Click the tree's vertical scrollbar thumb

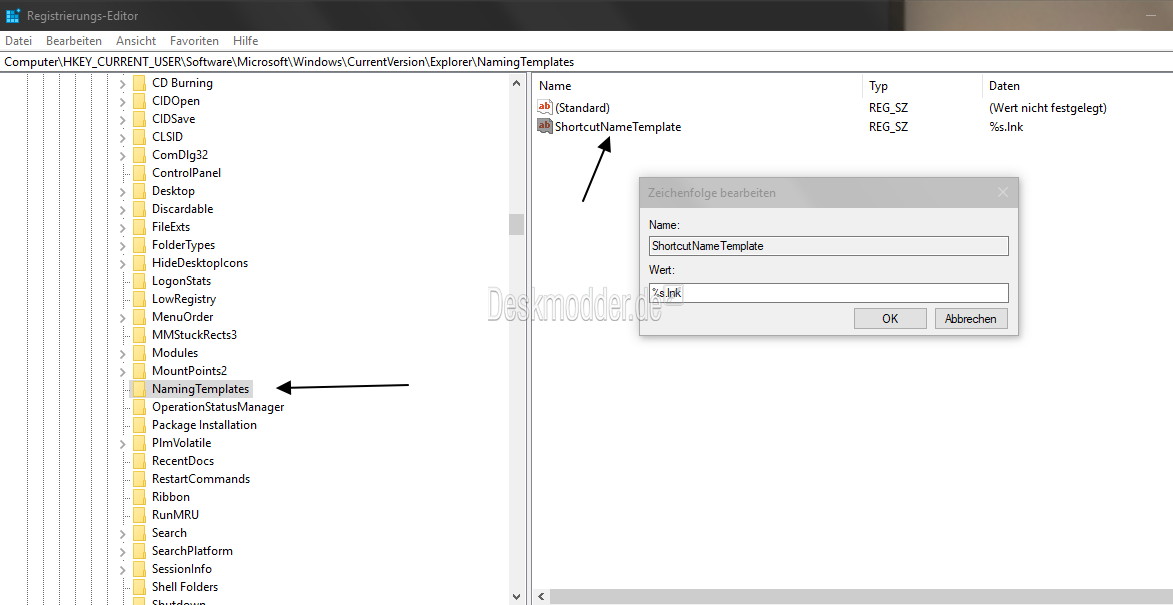click(x=516, y=224)
